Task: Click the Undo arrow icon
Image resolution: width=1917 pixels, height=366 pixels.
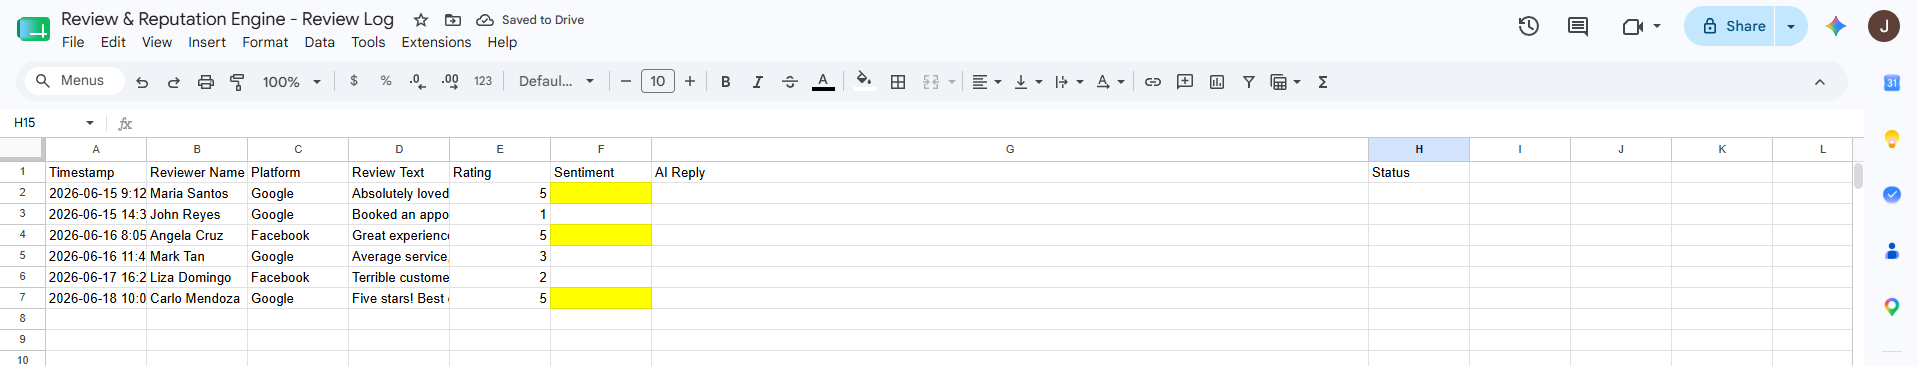Action: [142, 82]
